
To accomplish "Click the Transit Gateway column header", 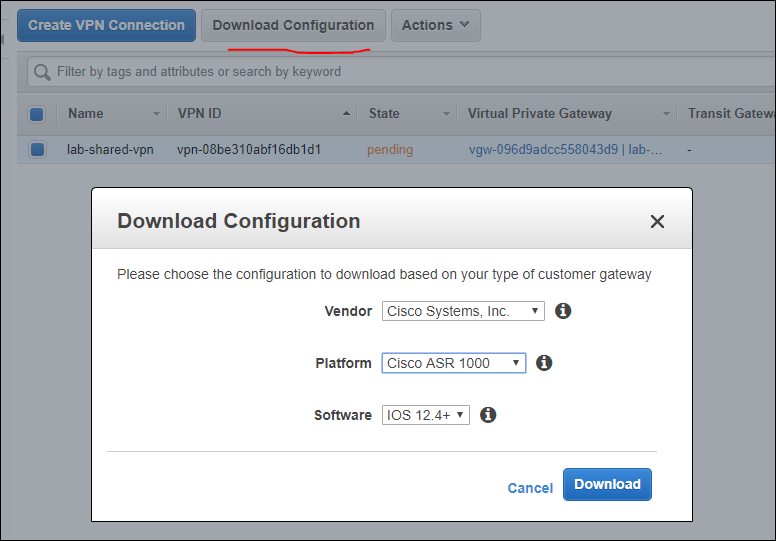I will pos(731,113).
